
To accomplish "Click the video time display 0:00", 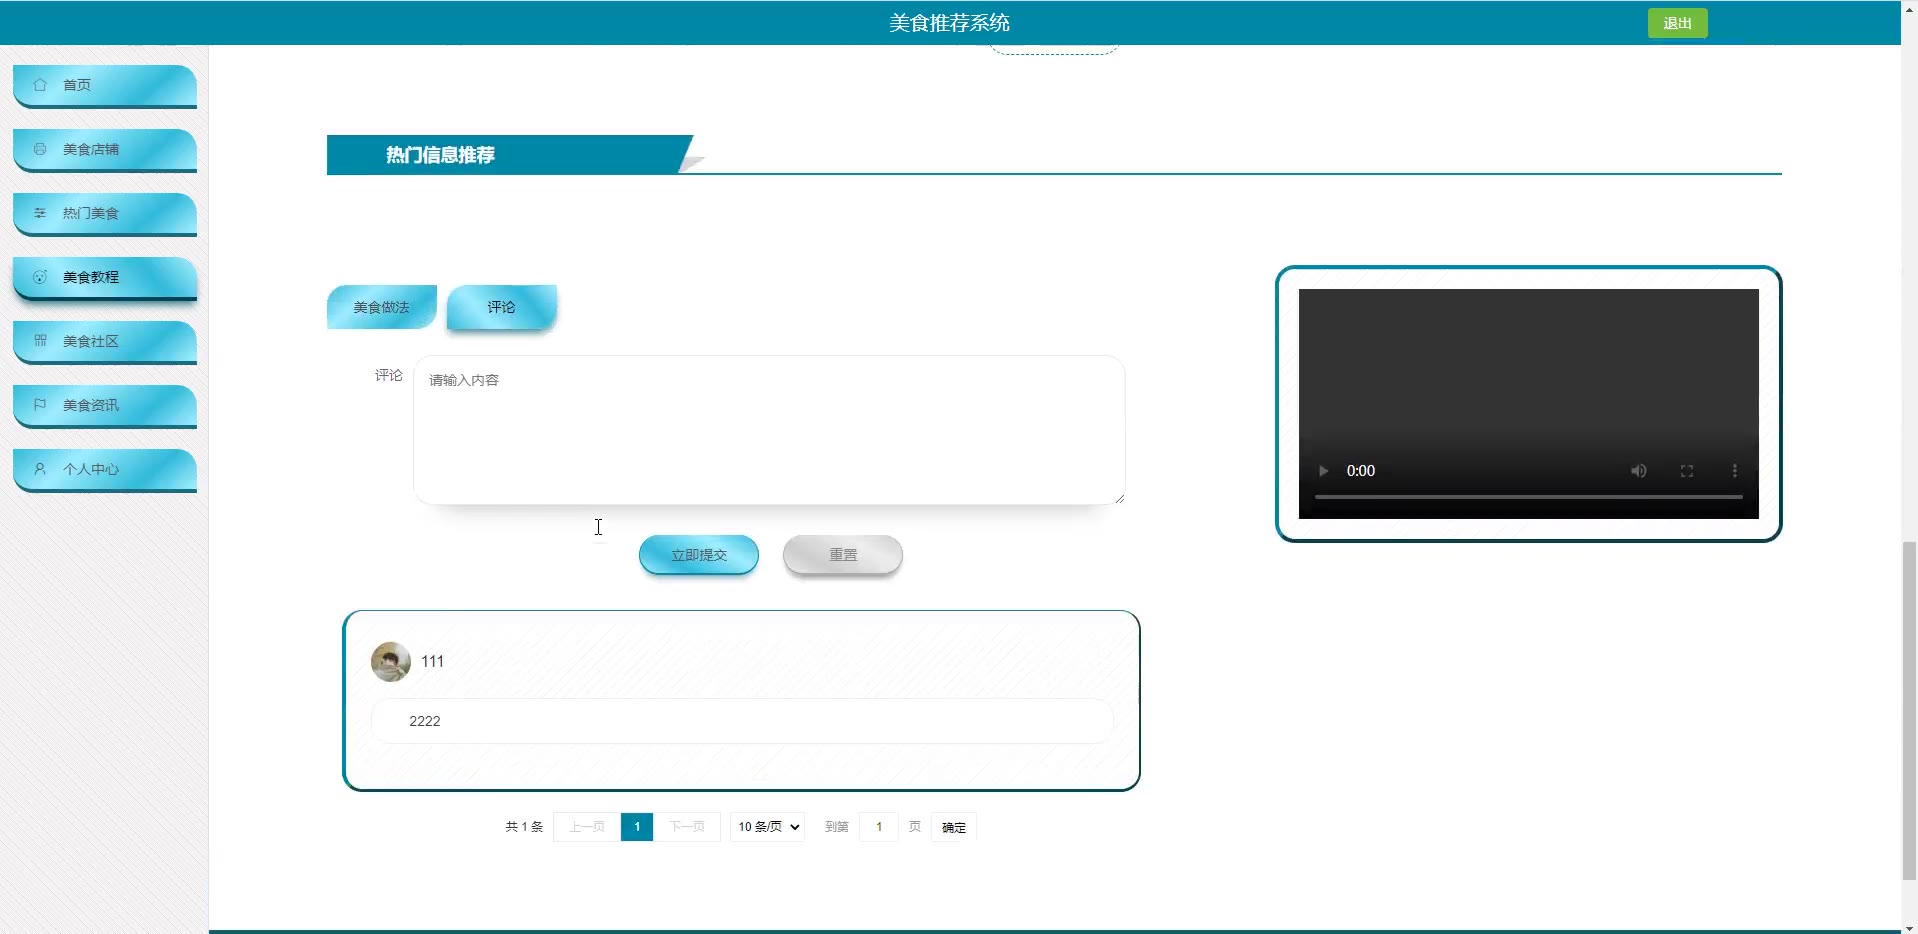I will [1361, 471].
